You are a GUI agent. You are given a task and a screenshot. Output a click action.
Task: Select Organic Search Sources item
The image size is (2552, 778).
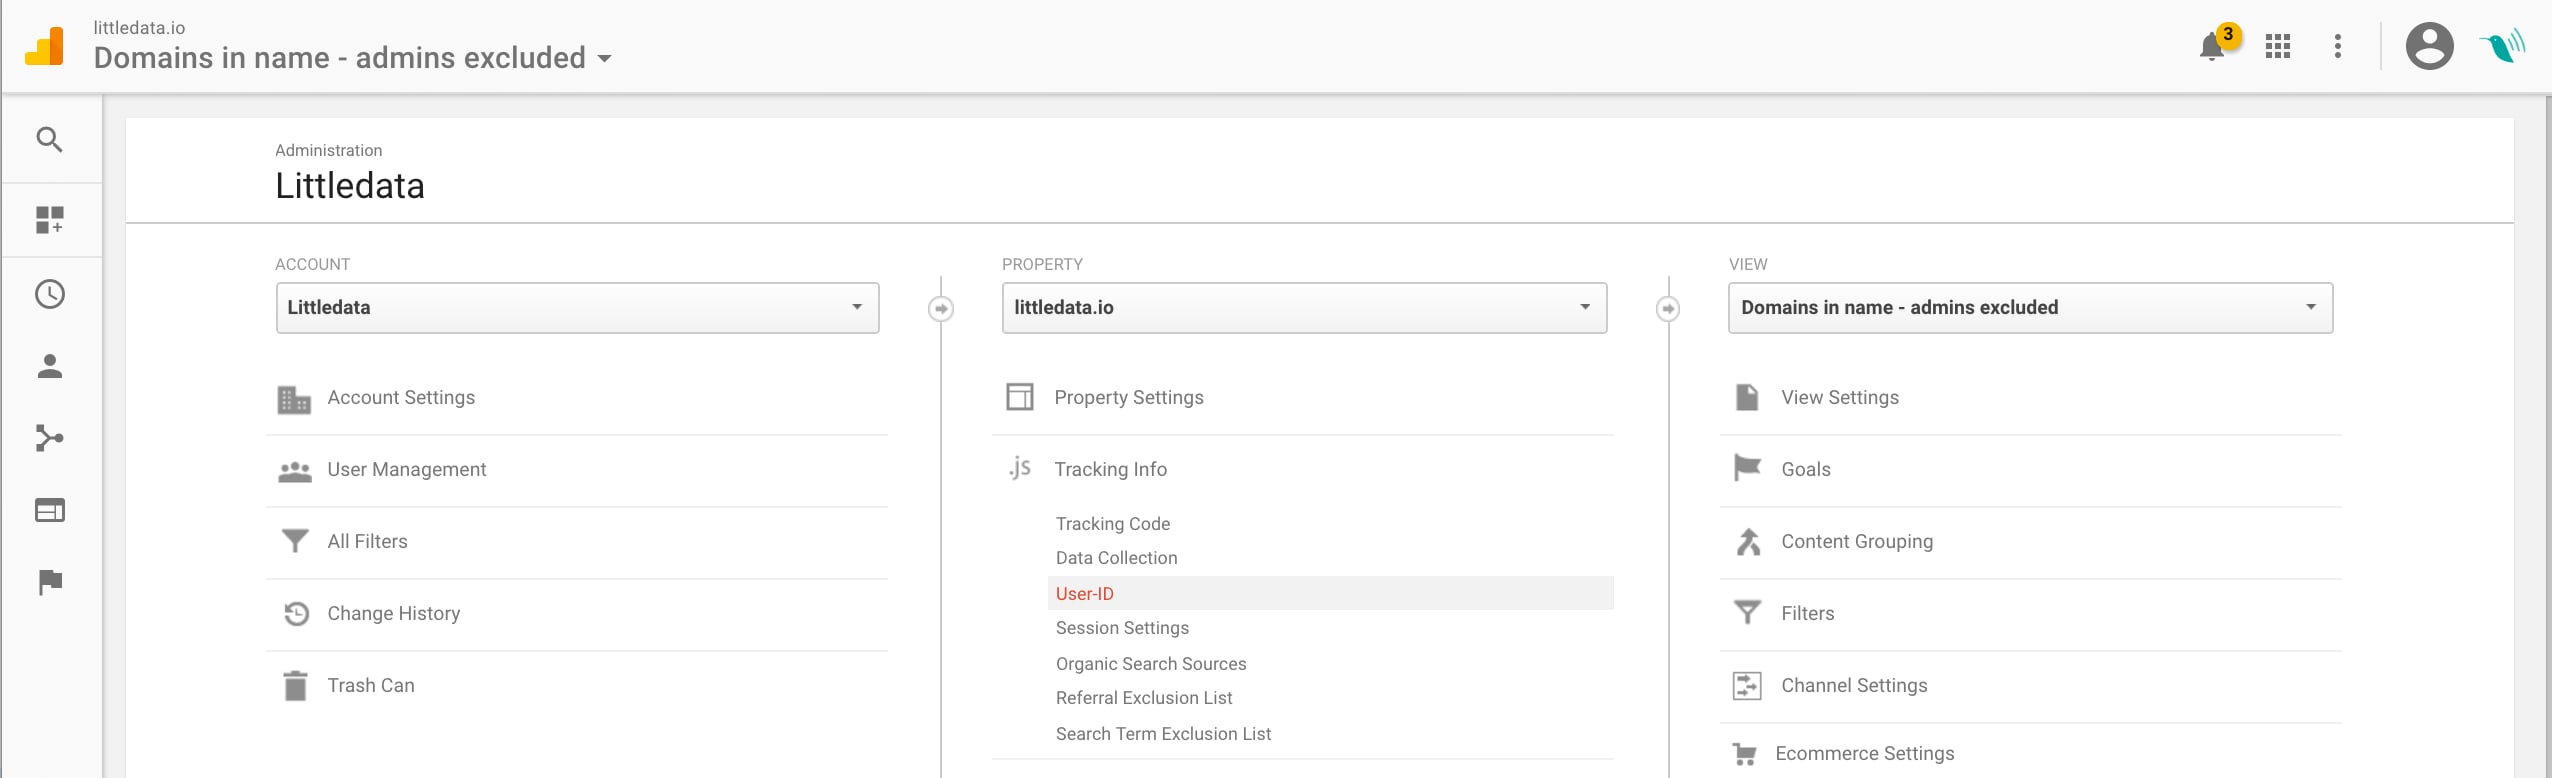pos(1151,664)
